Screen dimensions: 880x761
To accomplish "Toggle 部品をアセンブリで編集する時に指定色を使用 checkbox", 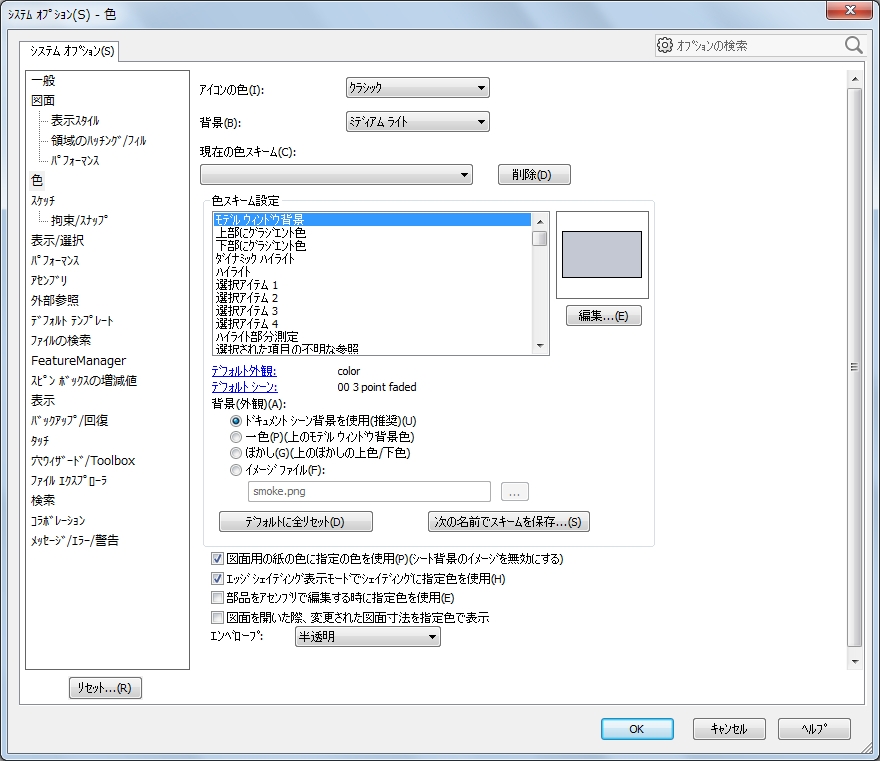I will 218,598.
